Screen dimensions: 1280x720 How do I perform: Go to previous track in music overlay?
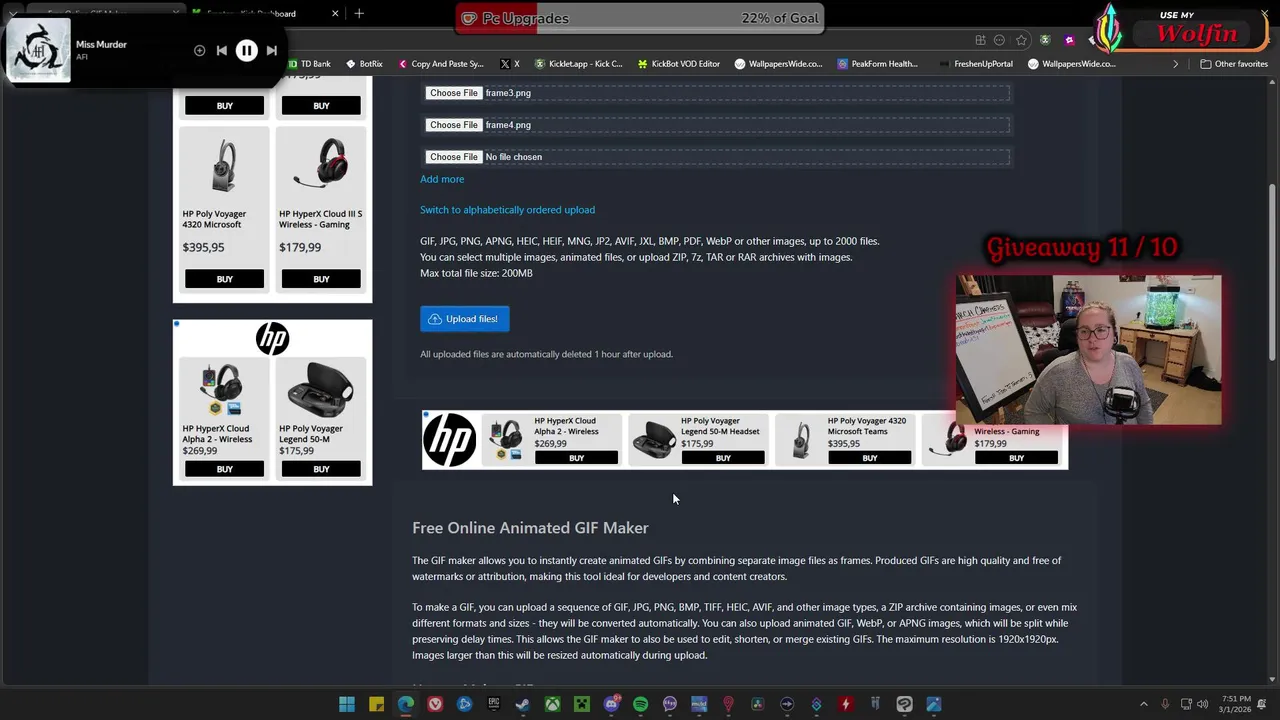pos(221,50)
